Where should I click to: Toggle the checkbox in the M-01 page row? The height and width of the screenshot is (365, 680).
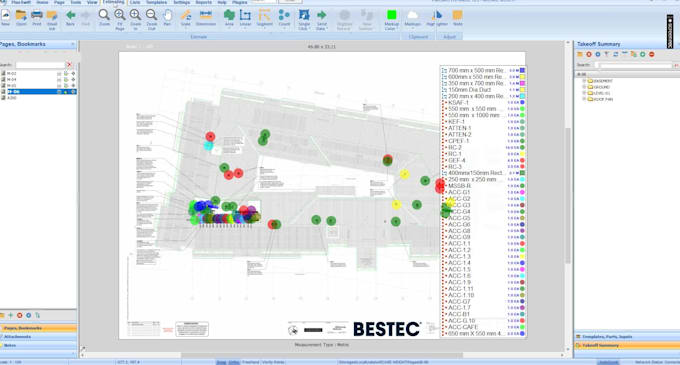[59, 85]
